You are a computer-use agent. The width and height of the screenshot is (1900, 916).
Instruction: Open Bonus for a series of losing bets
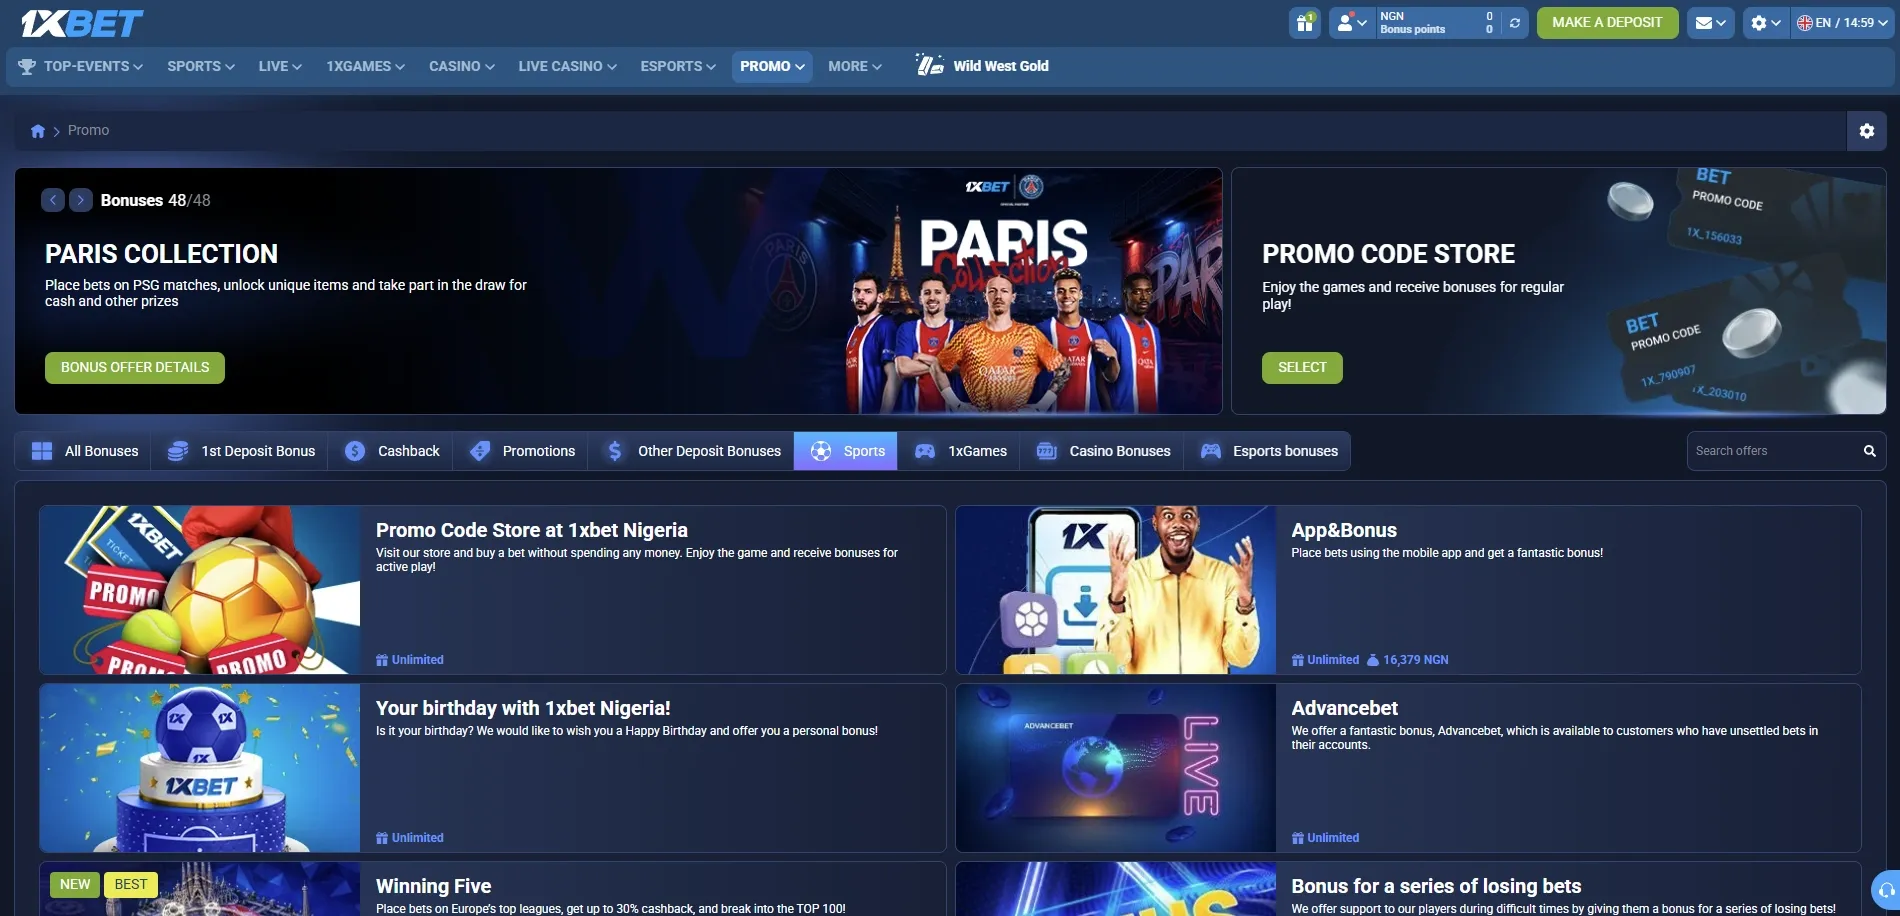pos(1436,887)
